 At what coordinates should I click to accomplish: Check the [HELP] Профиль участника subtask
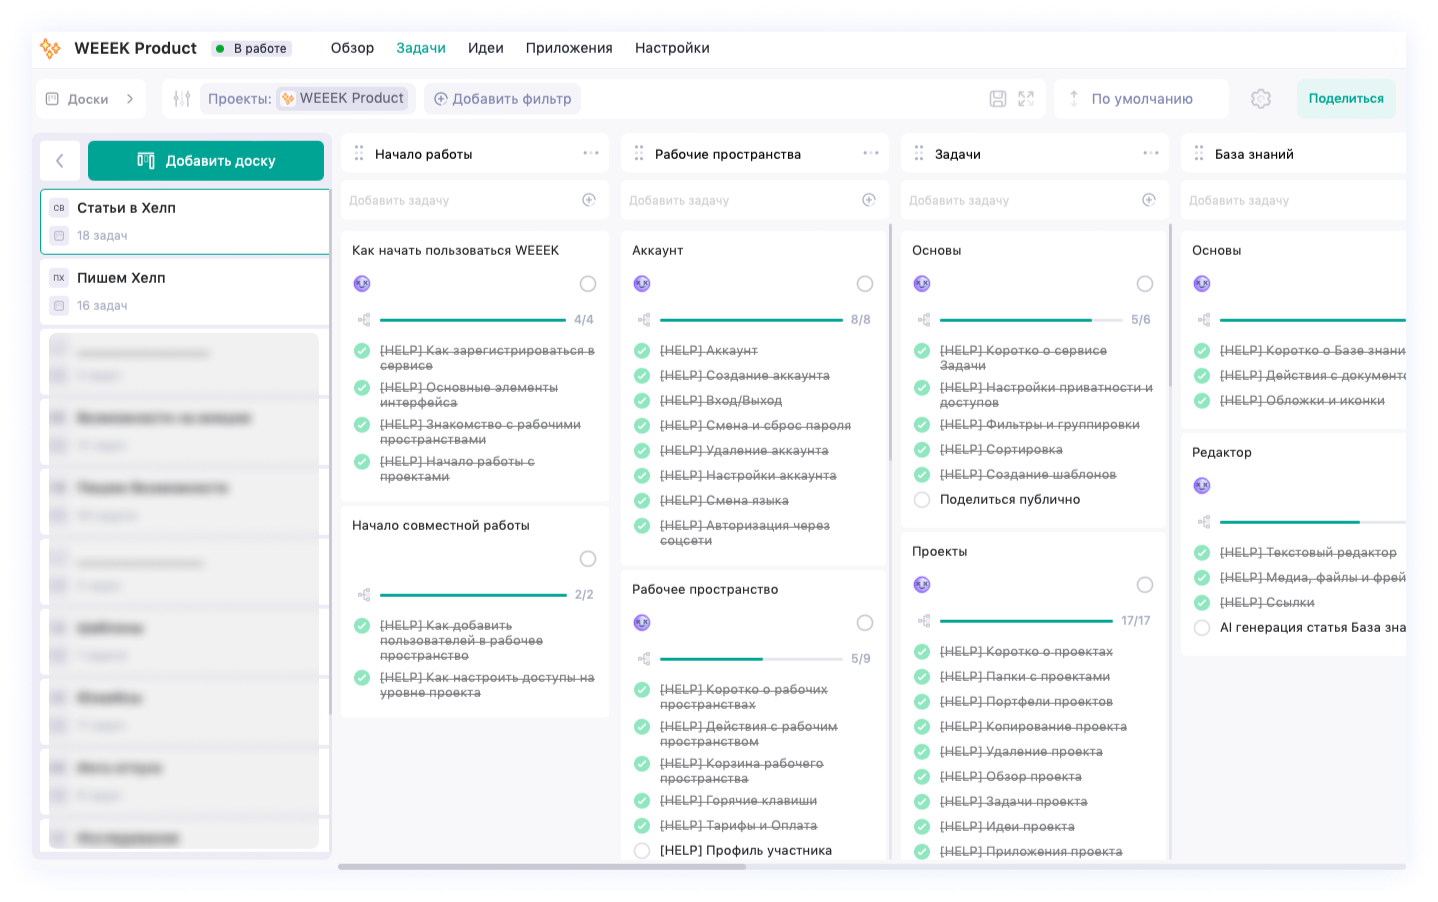[x=642, y=851]
